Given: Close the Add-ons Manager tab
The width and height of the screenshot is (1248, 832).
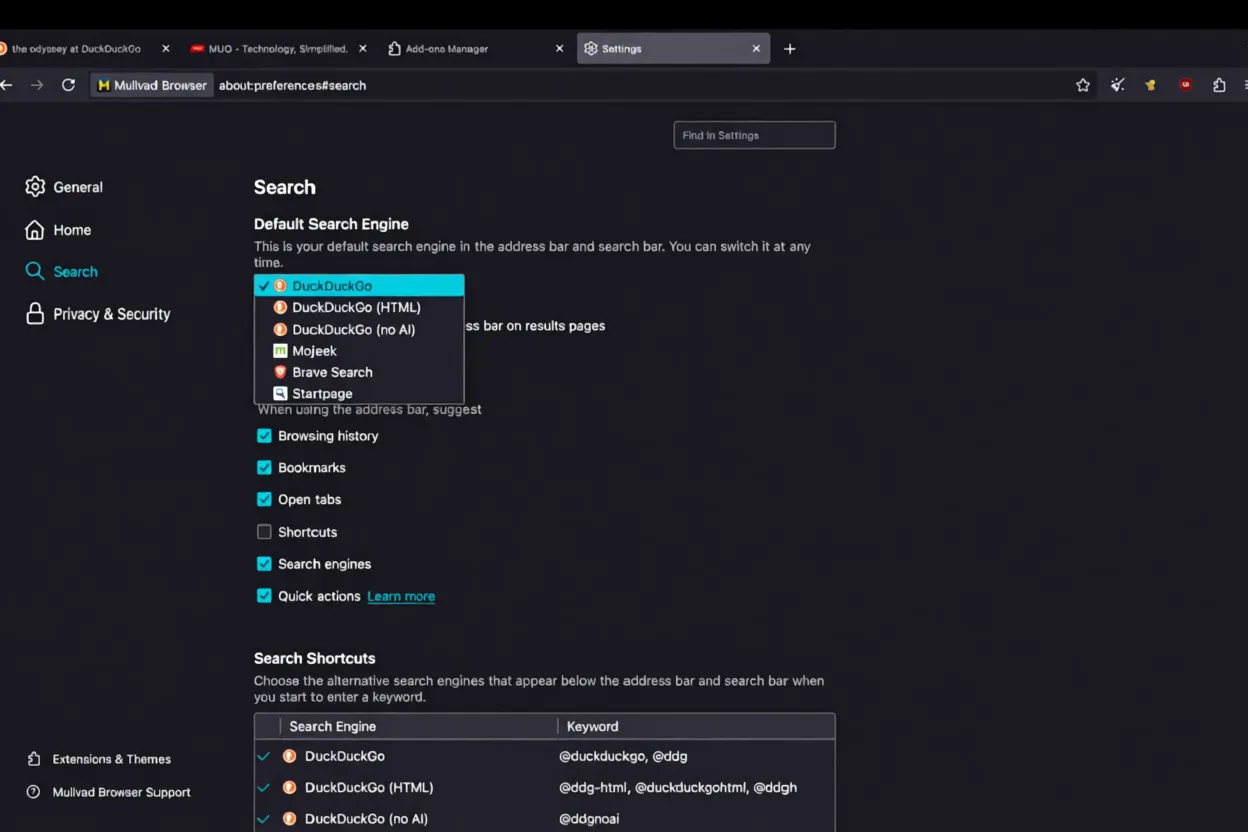Looking at the screenshot, I should pos(559,48).
